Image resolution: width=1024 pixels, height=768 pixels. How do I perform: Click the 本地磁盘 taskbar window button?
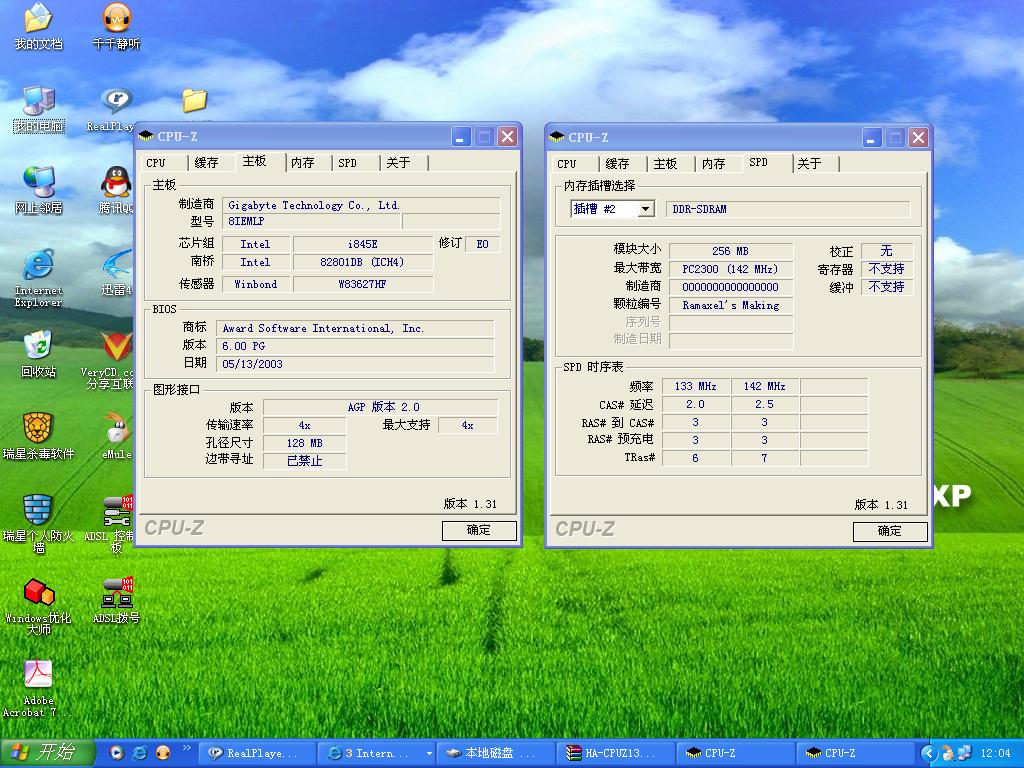[x=496, y=753]
